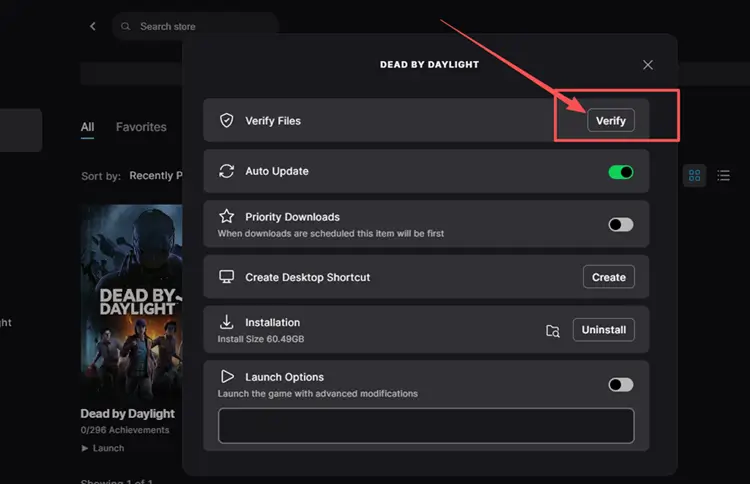The width and height of the screenshot is (750, 484).
Task: Click the 0/296 Achievements text
Action: [x=125, y=430]
